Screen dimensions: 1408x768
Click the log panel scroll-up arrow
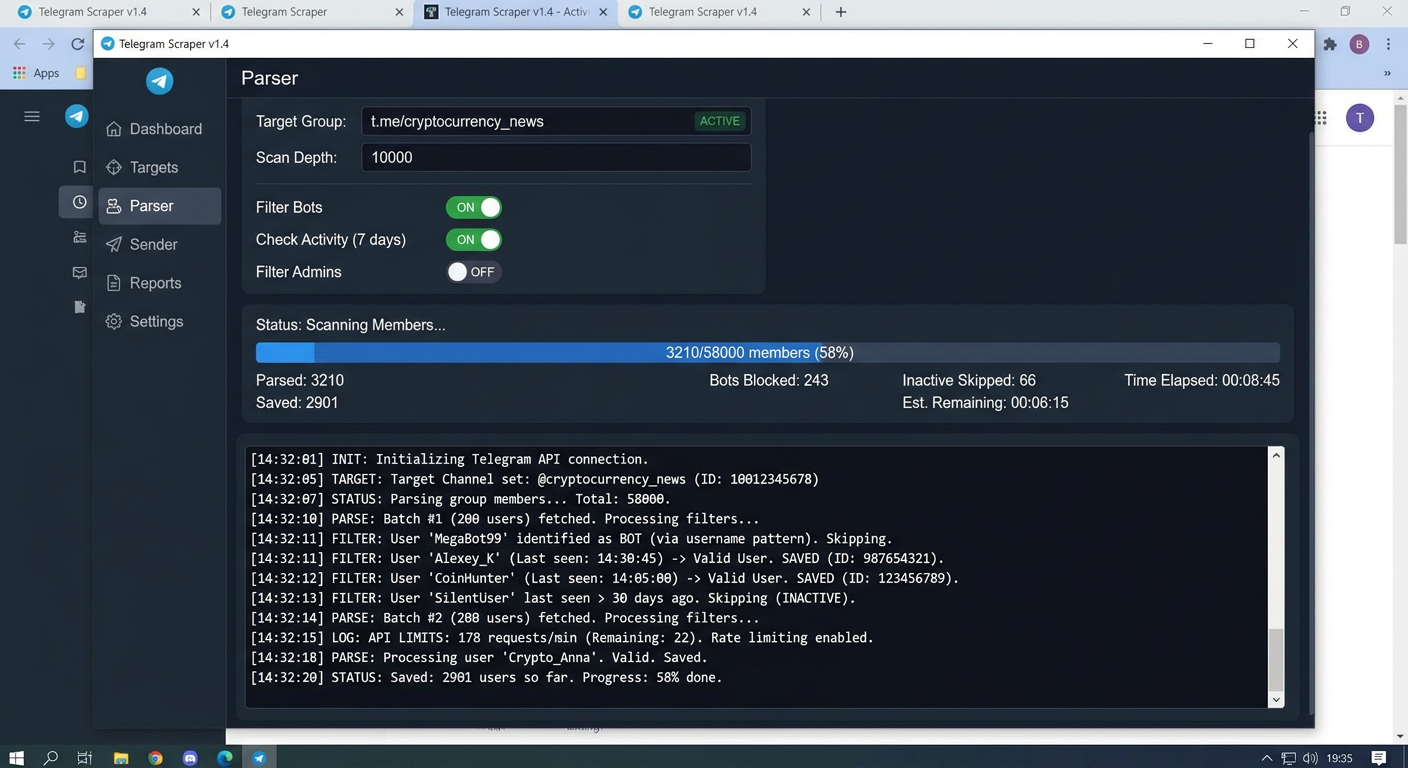tap(1276, 455)
